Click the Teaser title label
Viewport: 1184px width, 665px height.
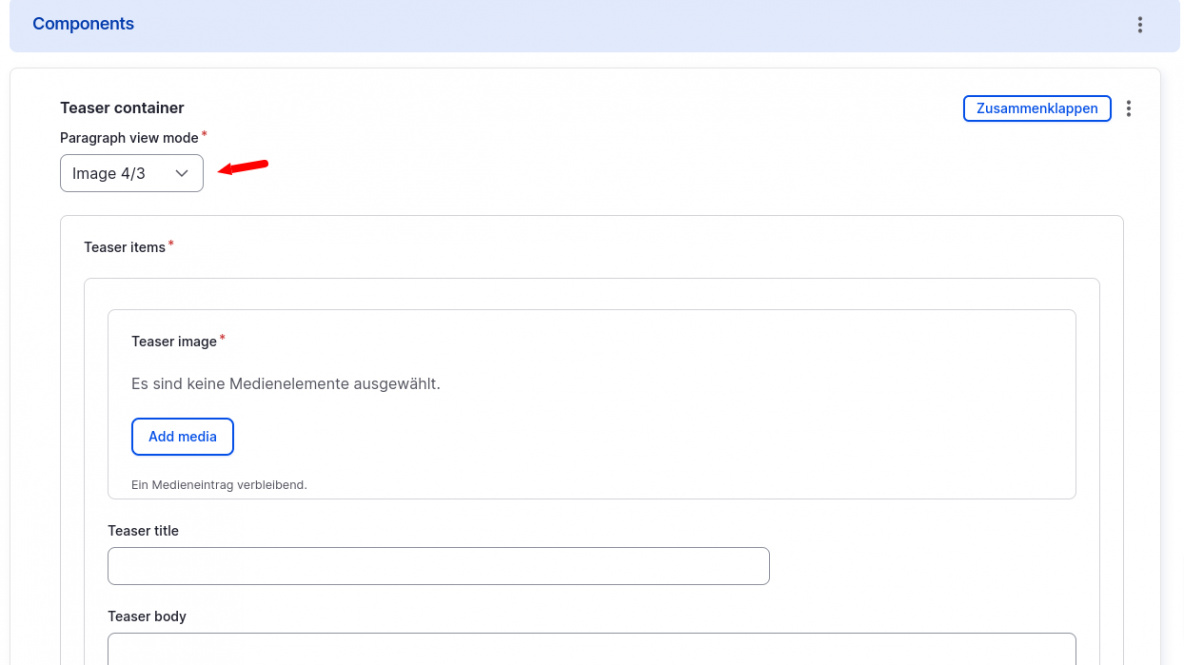click(143, 531)
